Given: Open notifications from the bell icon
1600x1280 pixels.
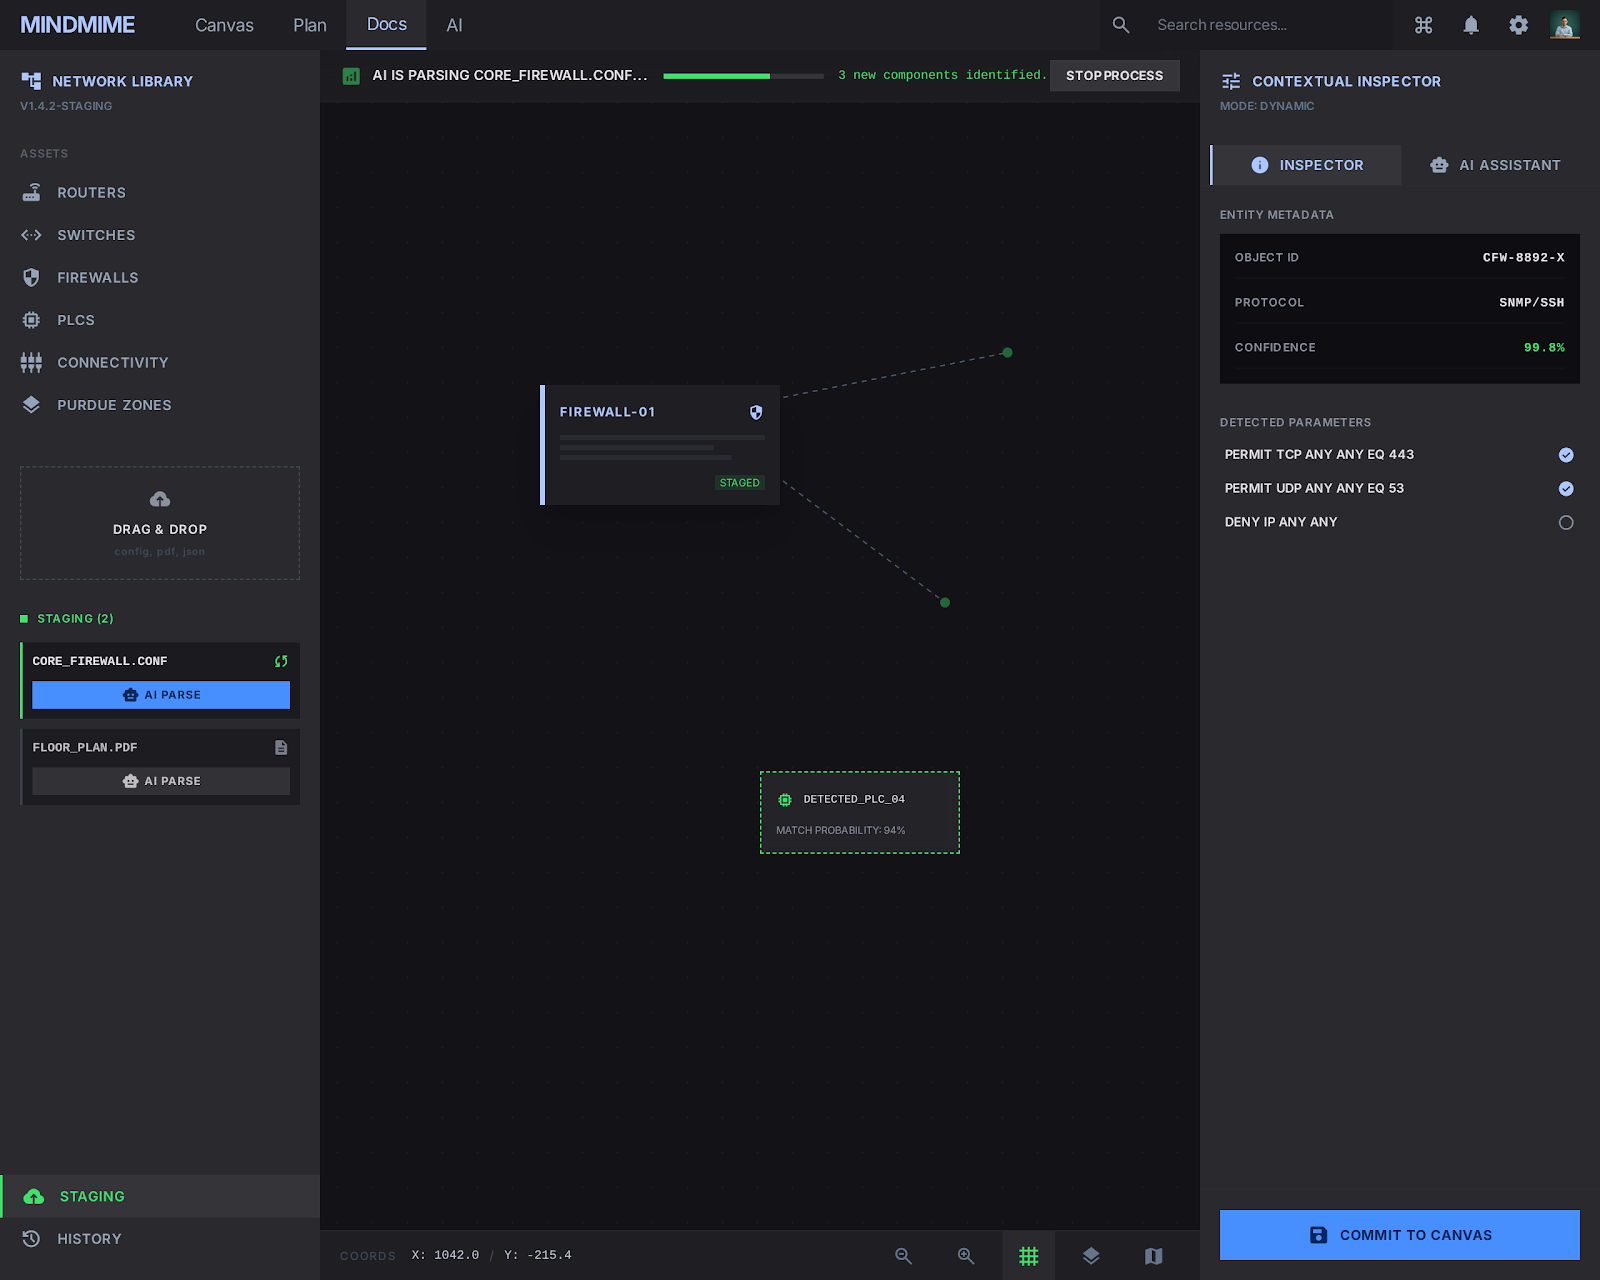Looking at the screenshot, I should click(x=1471, y=25).
